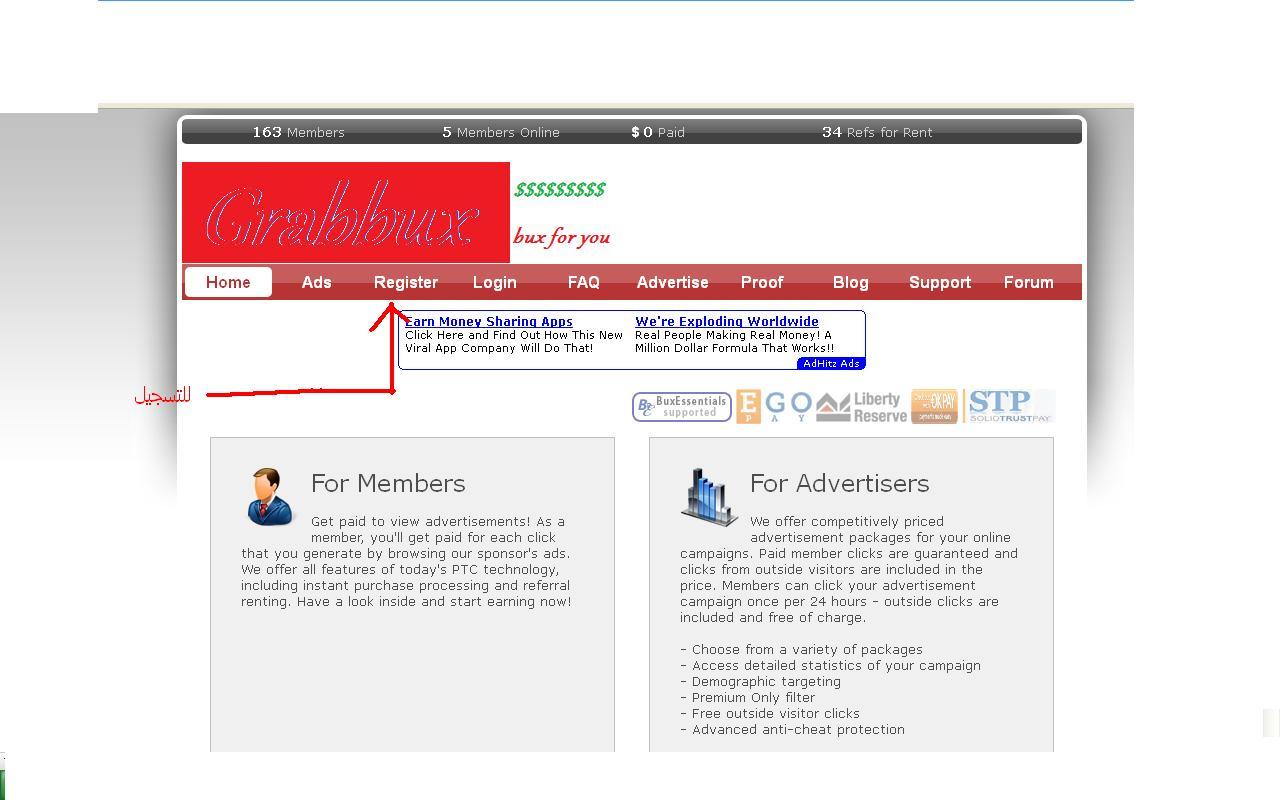Click the 5 Members Online statistic
Screen dimensions: 1280x800
tap(501, 132)
